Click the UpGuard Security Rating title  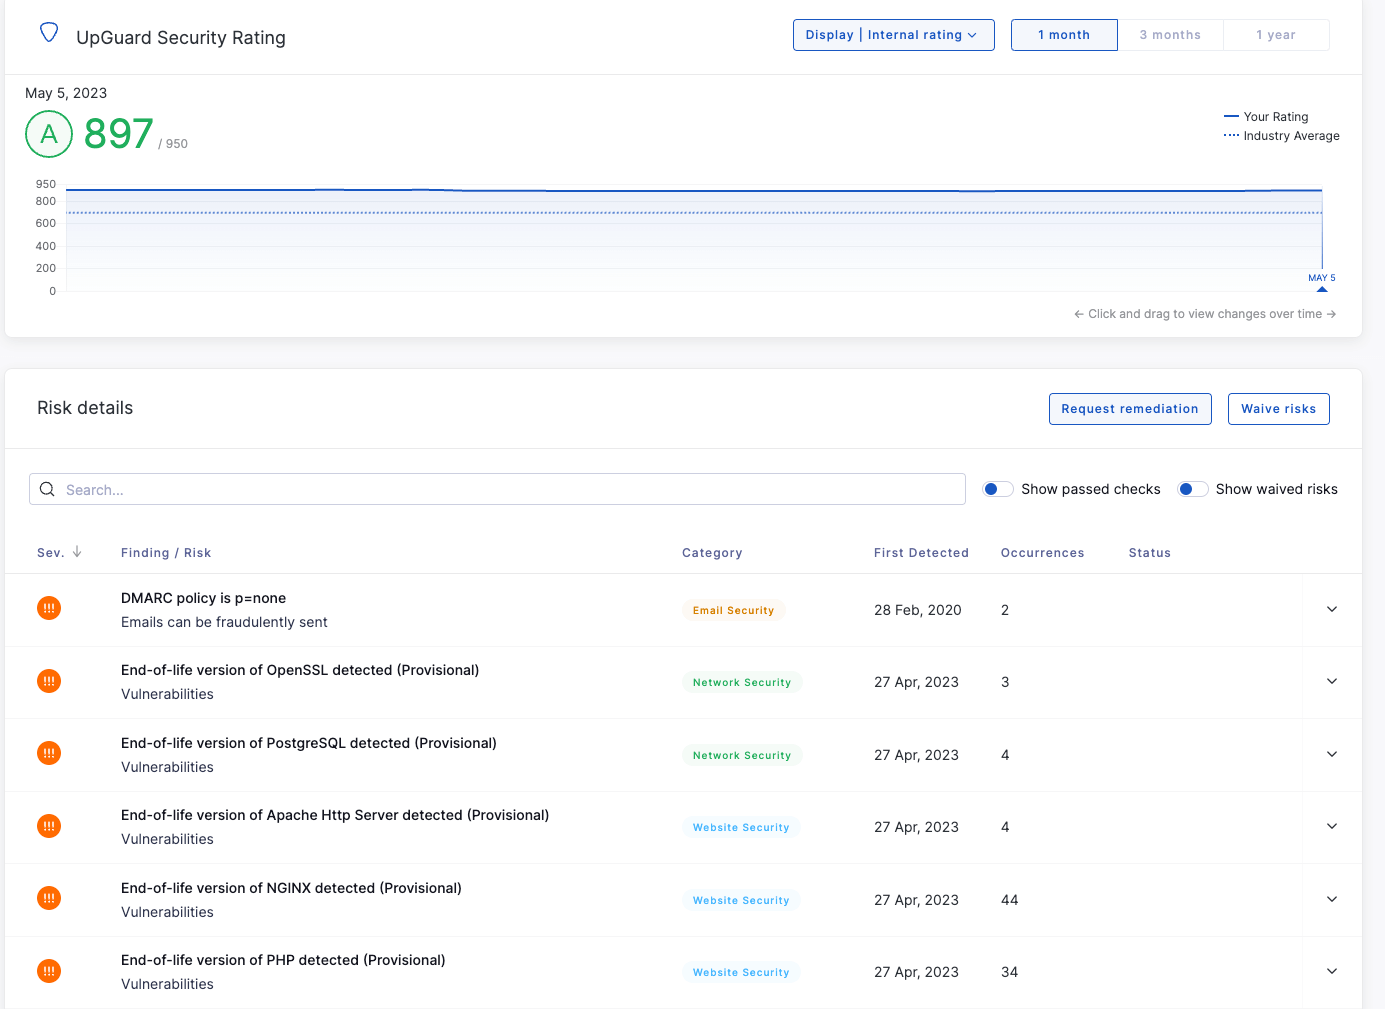point(181,38)
